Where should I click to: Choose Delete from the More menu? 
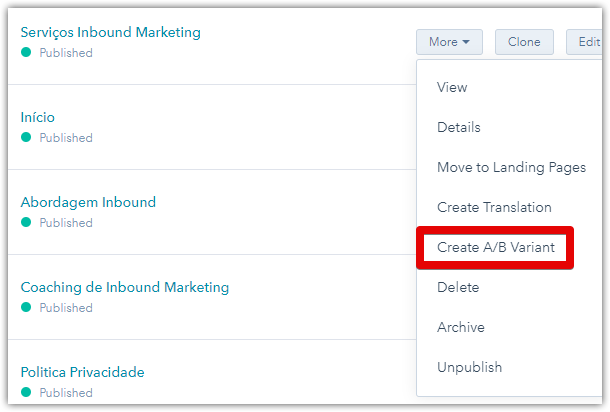[x=458, y=287]
